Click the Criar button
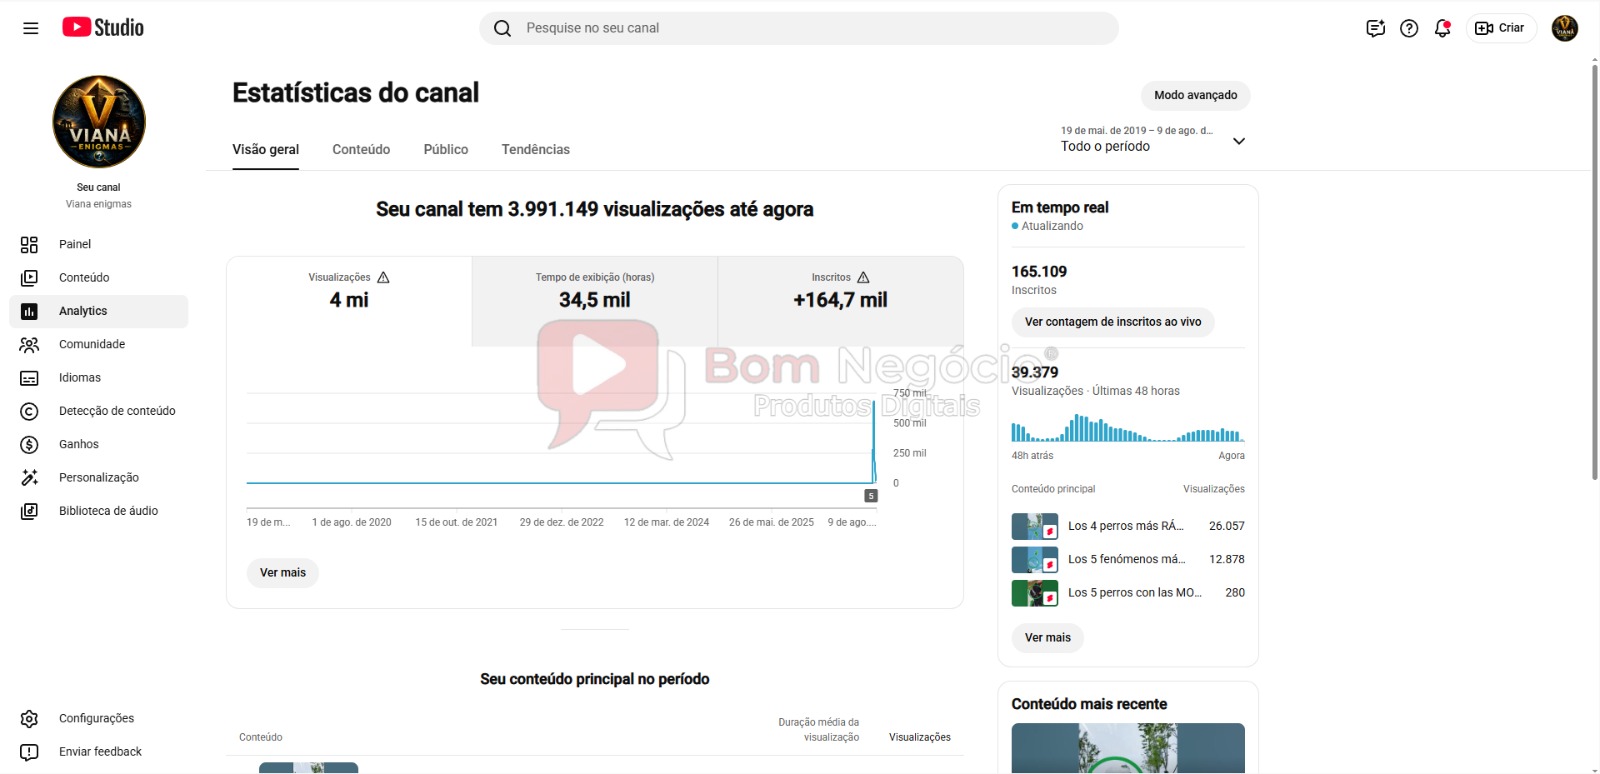Image resolution: width=1600 pixels, height=774 pixels. [x=1501, y=28]
